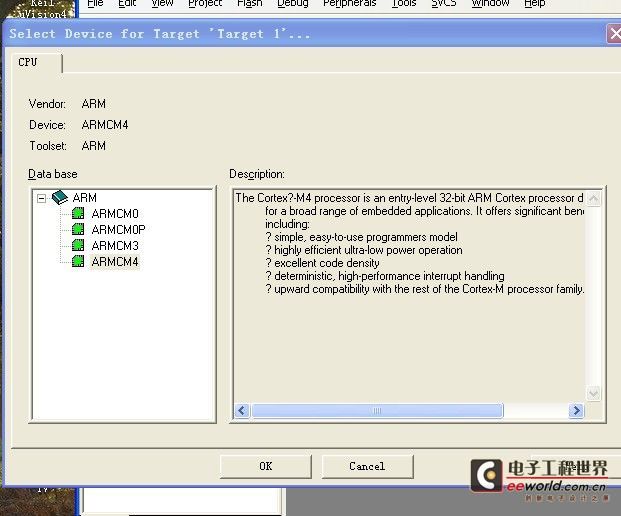Screen dimensions: 621x516
Task: Click the Data base label
Action: coord(53,174)
